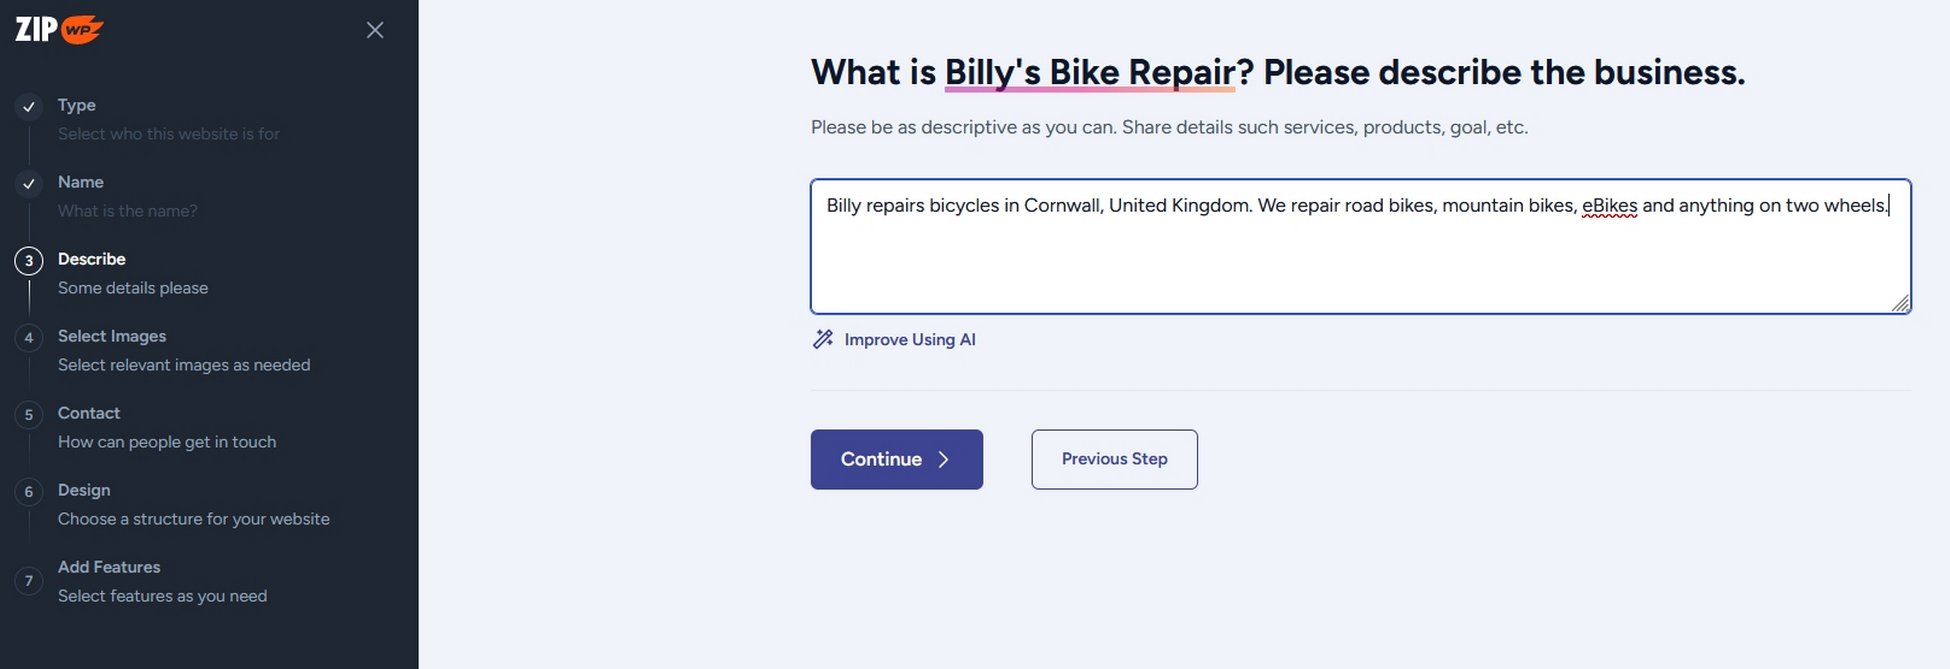Select the step 7 number icon
The image size is (1950, 669).
click(29, 580)
